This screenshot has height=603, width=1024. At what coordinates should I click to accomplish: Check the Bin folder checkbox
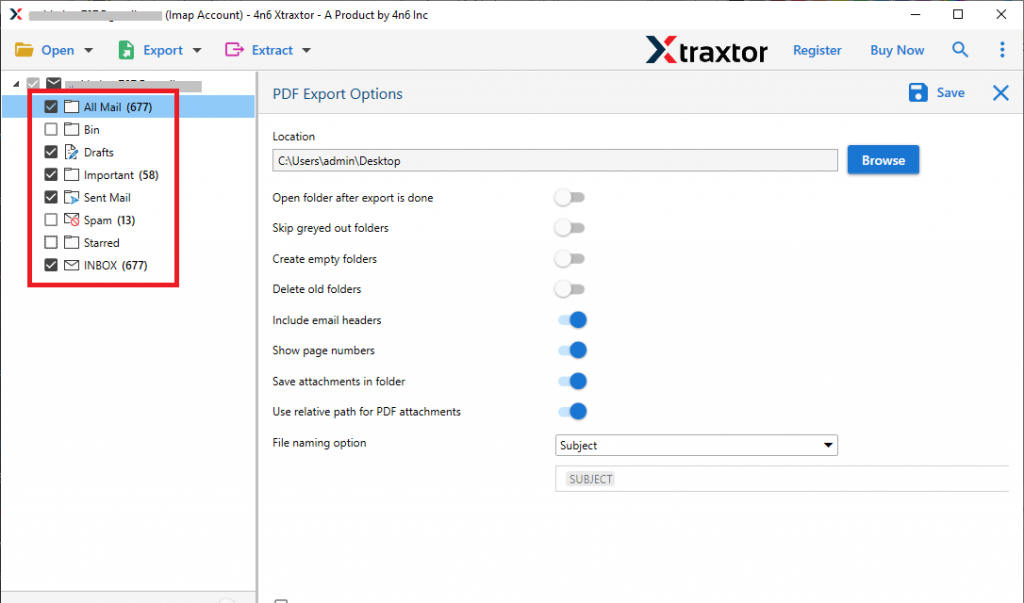click(x=51, y=130)
